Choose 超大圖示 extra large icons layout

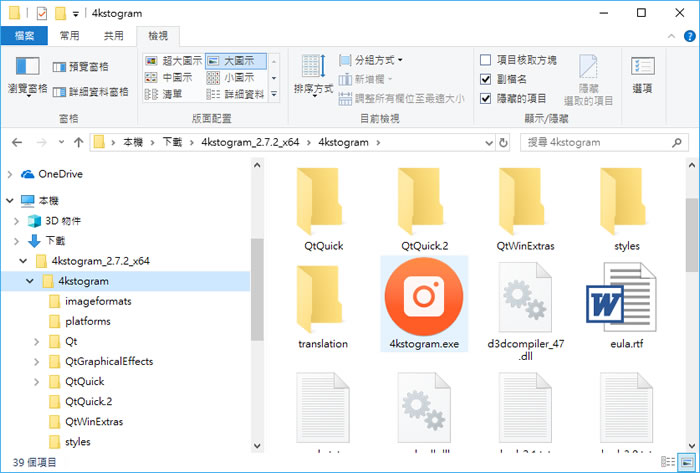174,61
